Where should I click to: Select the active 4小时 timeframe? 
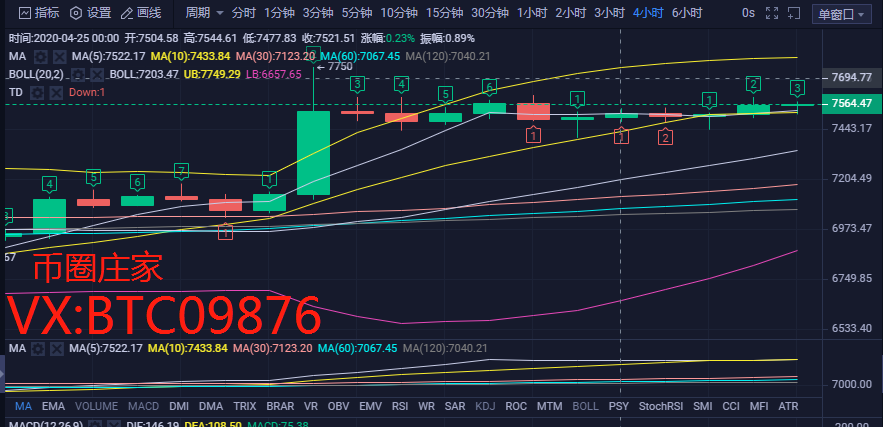point(648,13)
